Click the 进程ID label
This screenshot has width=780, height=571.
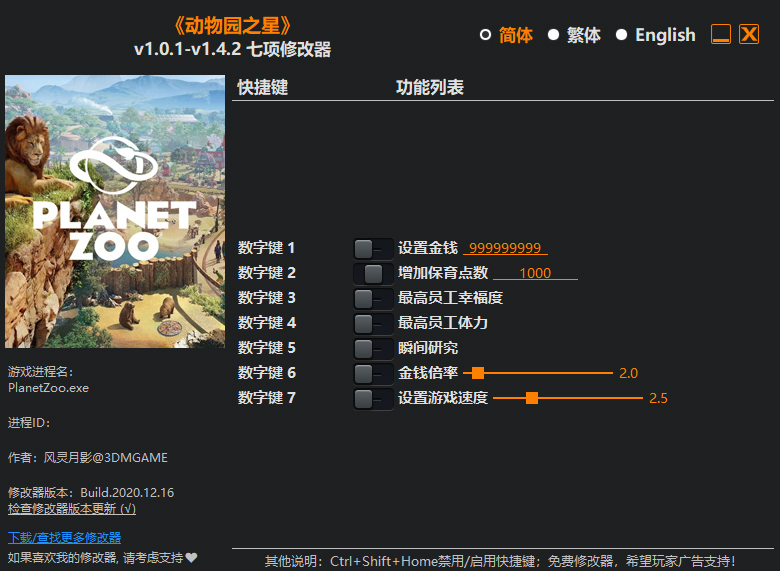pyautogui.click(x=29, y=423)
